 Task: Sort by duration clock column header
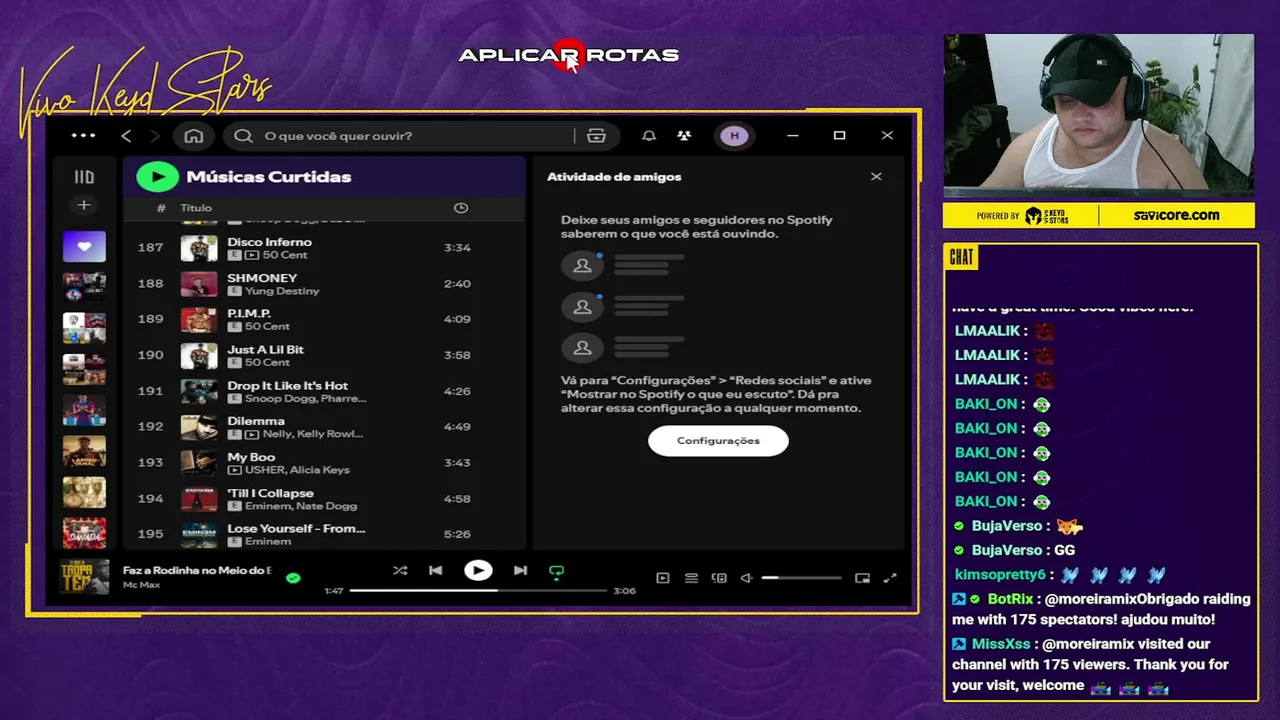click(x=461, y=208)
